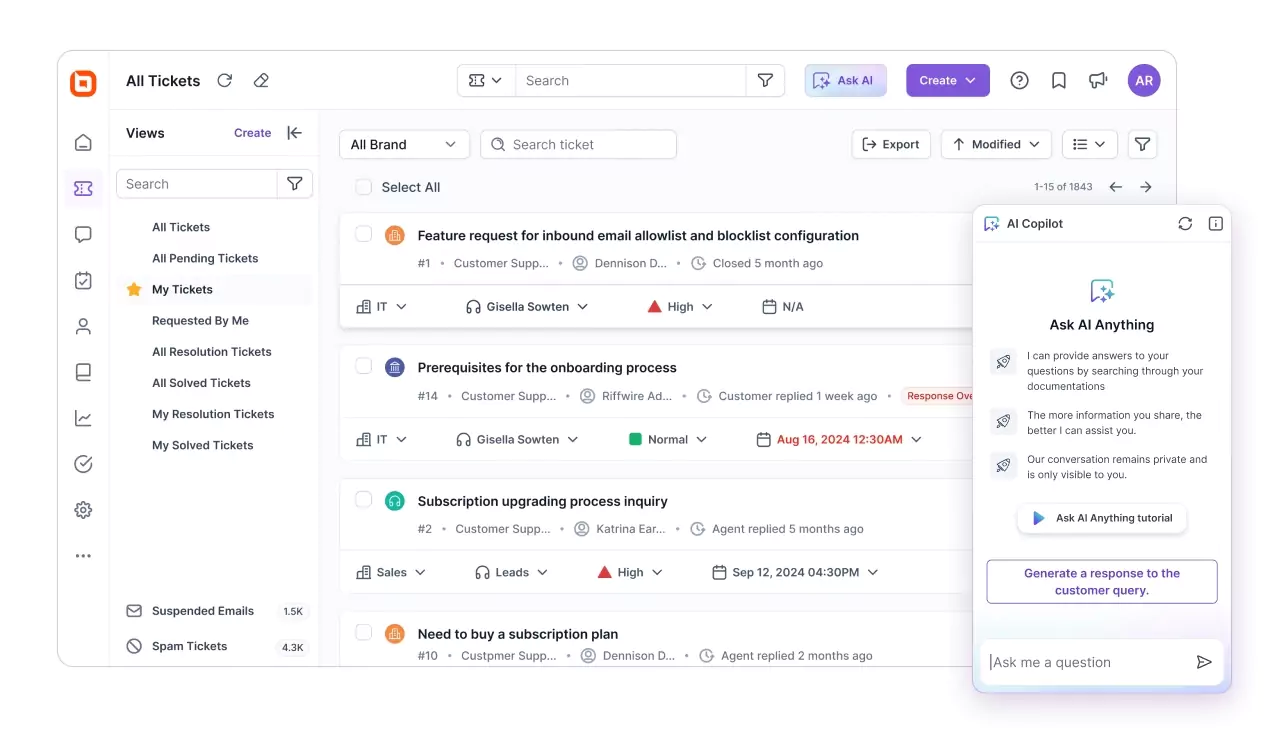Screen dimensions: 1275x730
Task: Click Generate a response to customer query
Action: [x=1101, y=581]
